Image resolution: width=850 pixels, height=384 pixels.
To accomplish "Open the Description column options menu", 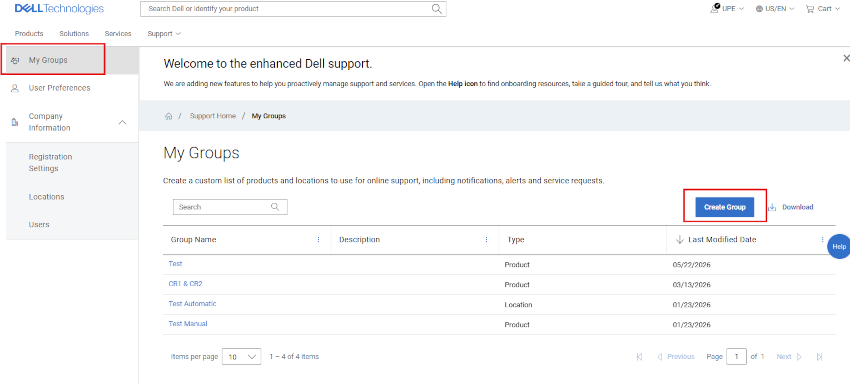I will (486, 240).
